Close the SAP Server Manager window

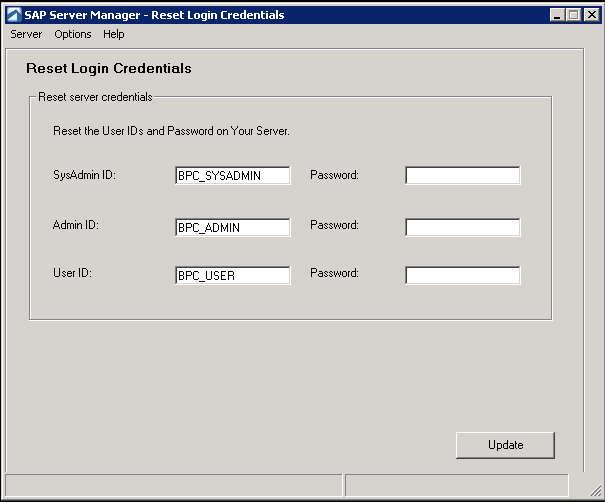click(x=591, y=15)
